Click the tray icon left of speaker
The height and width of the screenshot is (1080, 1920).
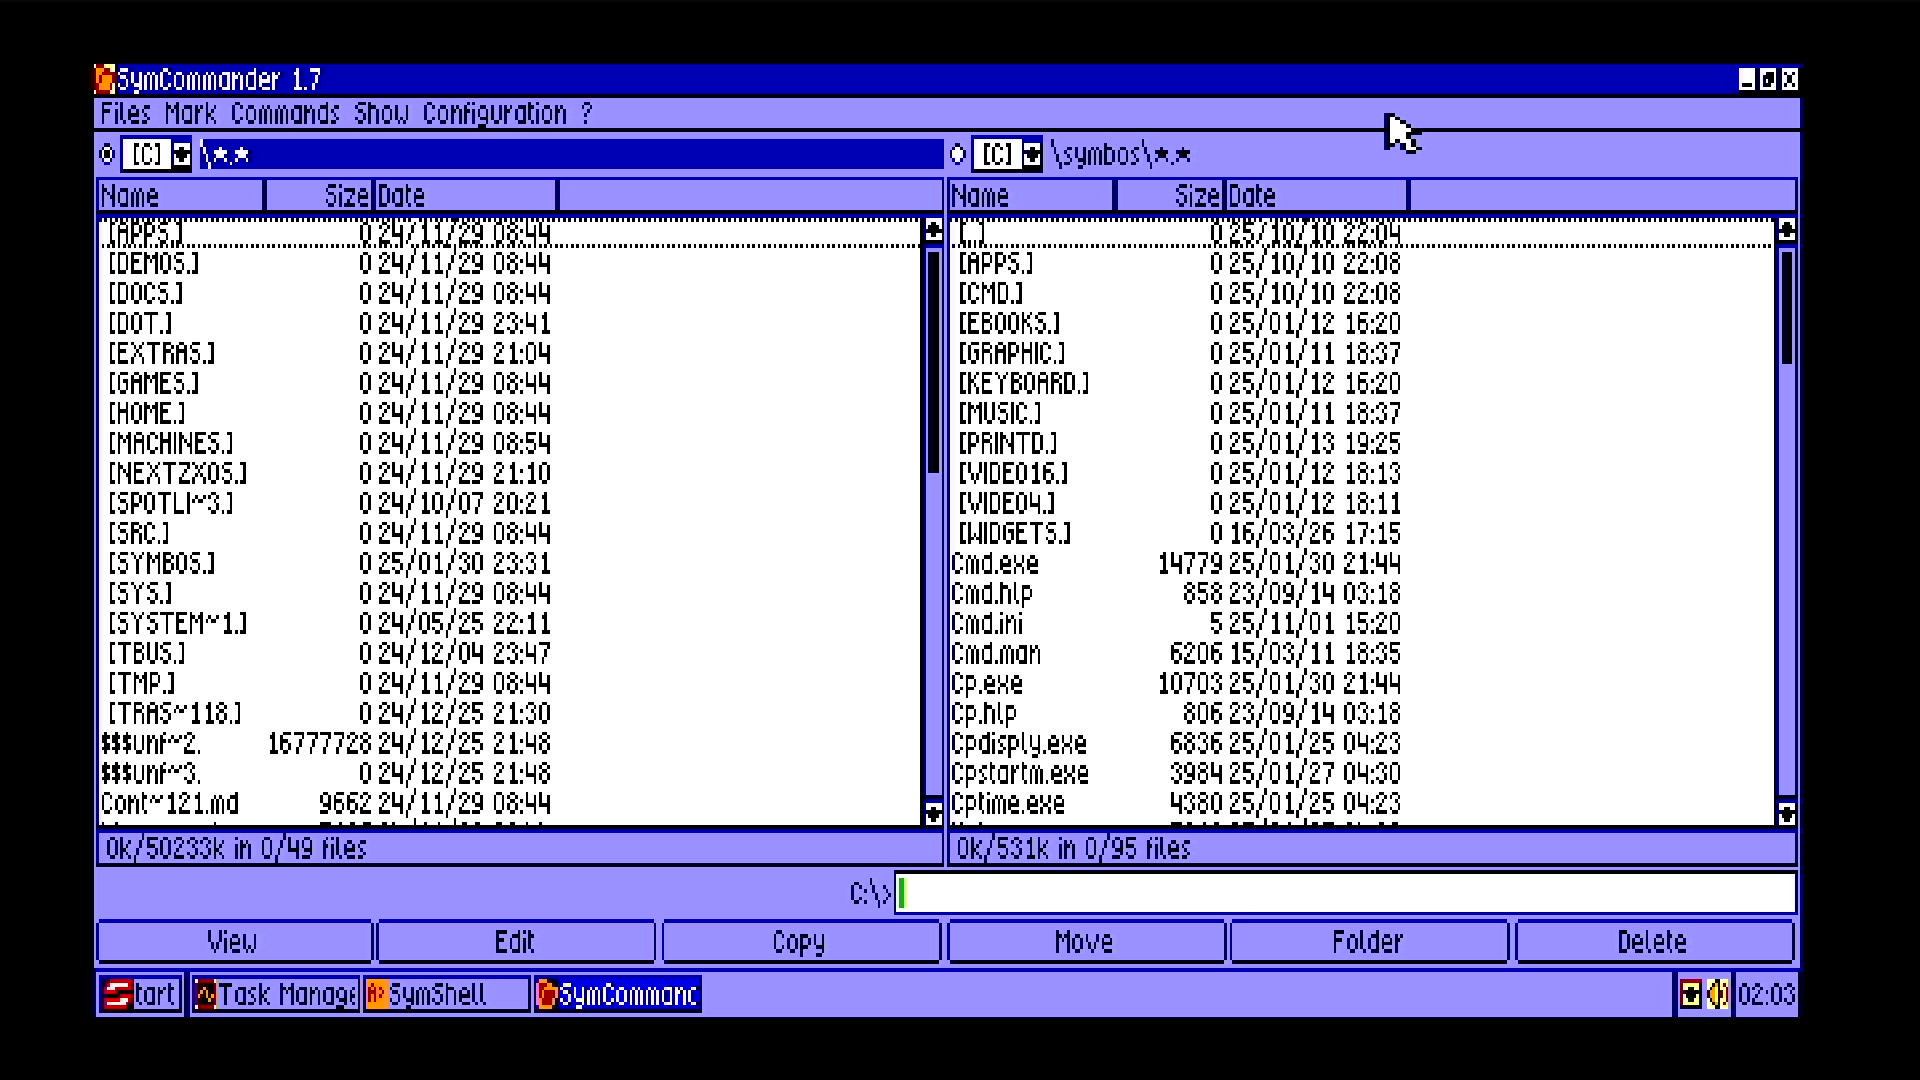pos(1690,994)
